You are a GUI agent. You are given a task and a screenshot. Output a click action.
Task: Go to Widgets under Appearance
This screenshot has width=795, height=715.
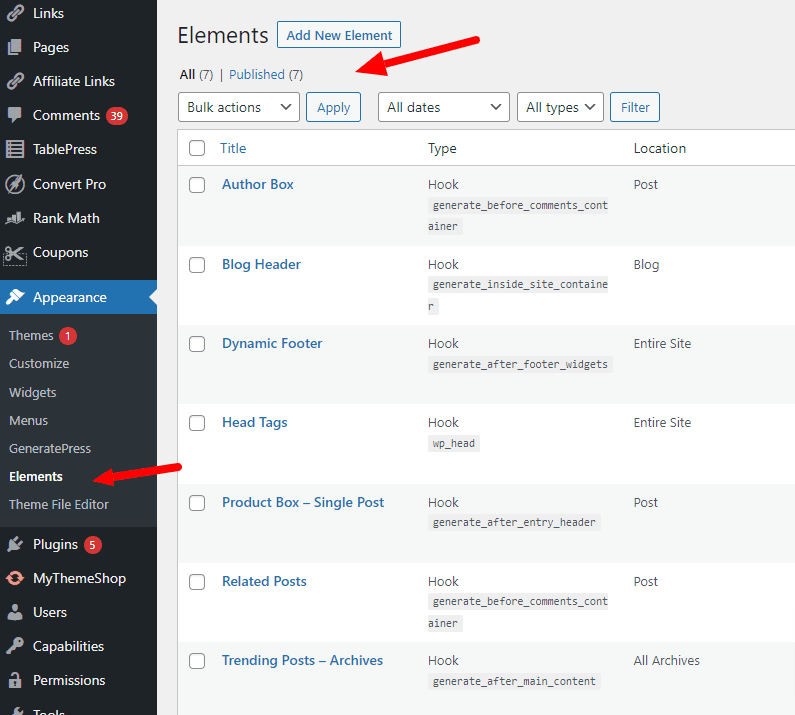coord(33,392)
